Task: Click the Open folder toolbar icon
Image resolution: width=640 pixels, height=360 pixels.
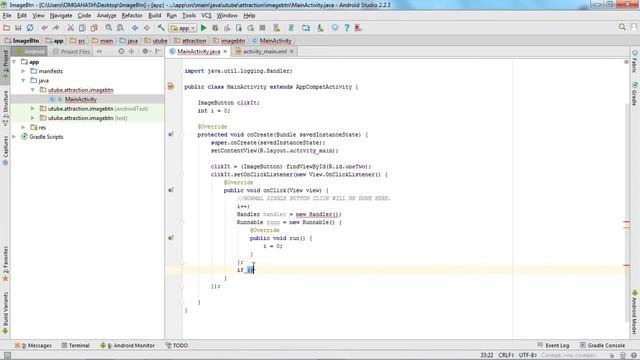Action: [7, 28]
